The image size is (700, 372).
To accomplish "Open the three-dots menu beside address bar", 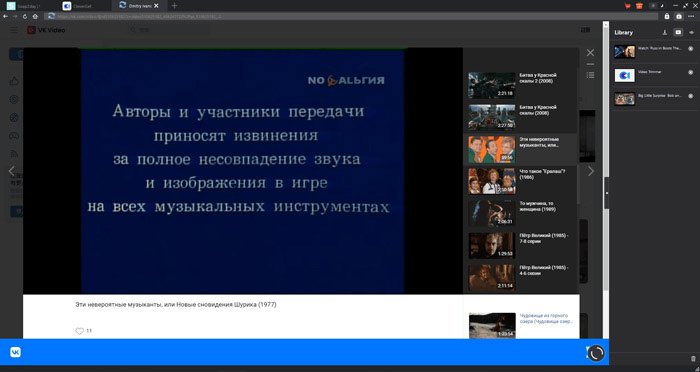I will point(691,16).
